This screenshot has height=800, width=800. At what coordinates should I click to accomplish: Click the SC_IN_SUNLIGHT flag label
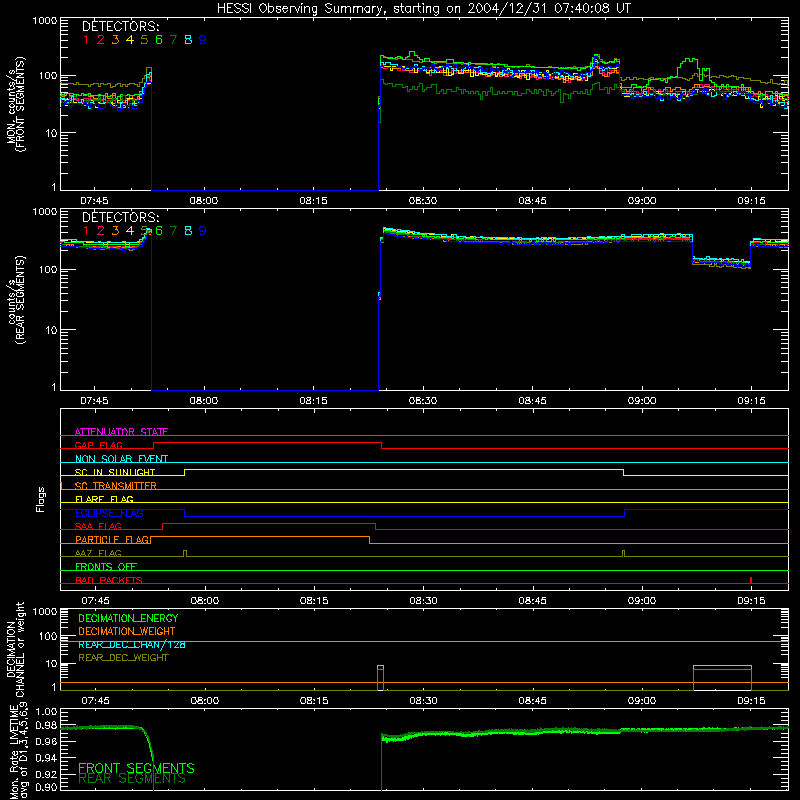point(115,472)
